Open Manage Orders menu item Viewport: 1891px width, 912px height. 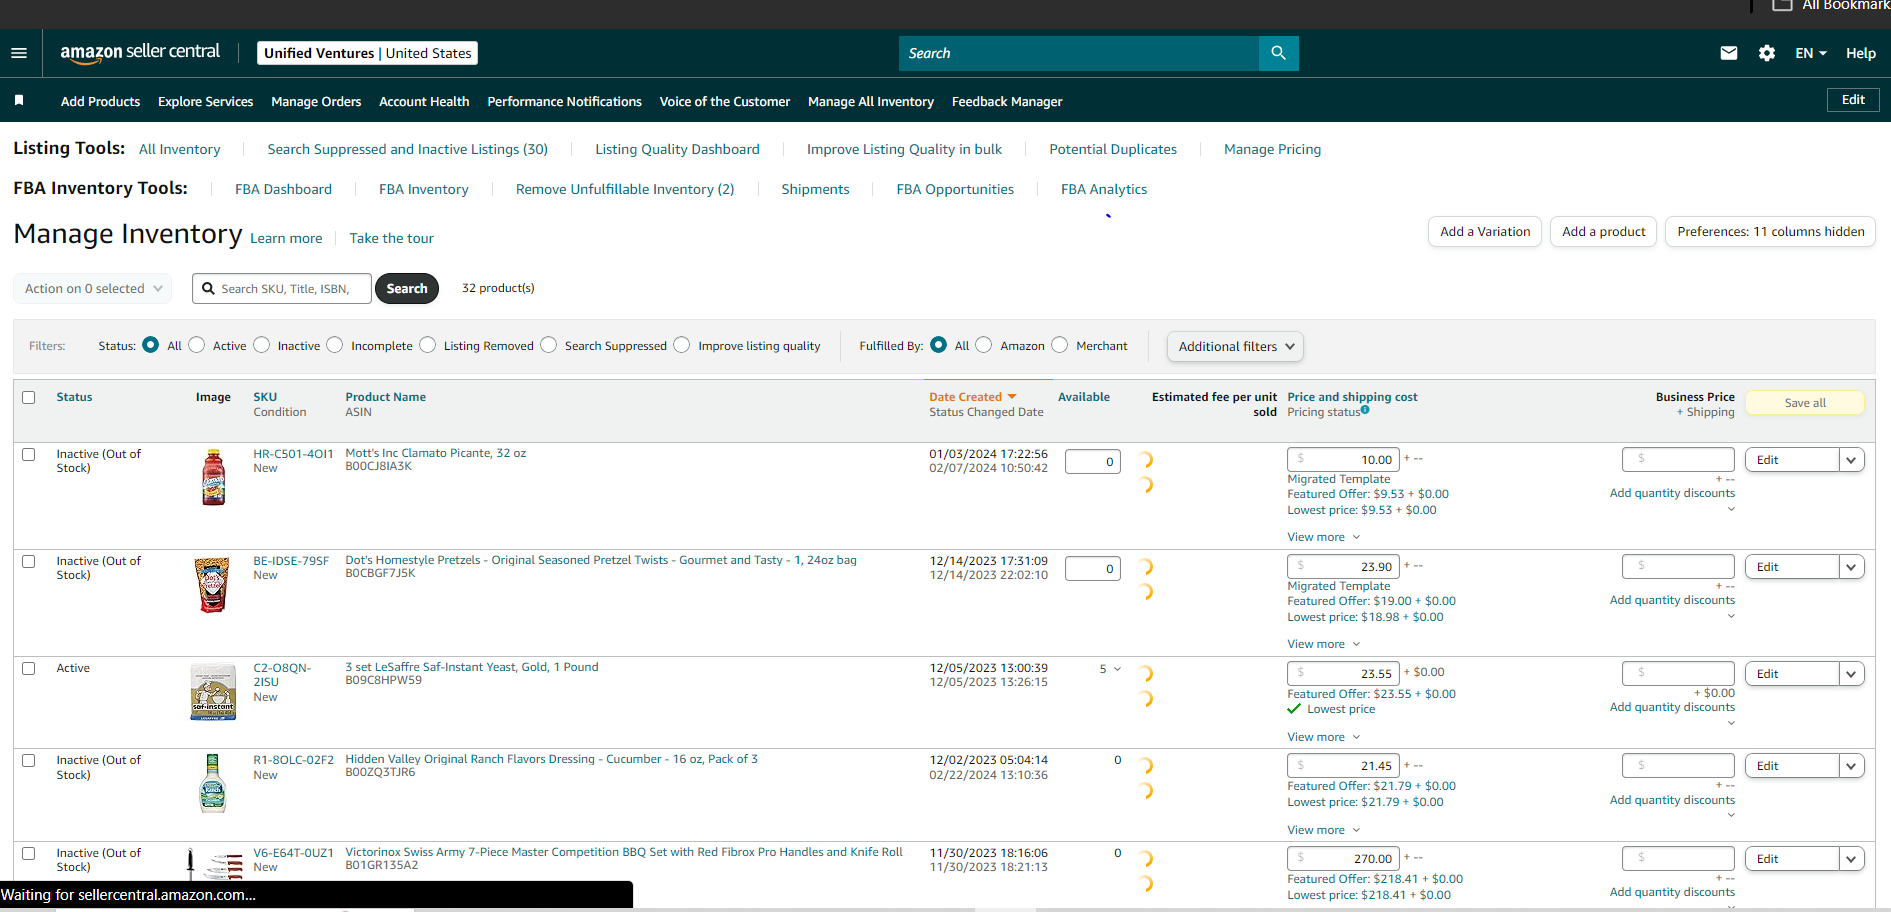316,101
